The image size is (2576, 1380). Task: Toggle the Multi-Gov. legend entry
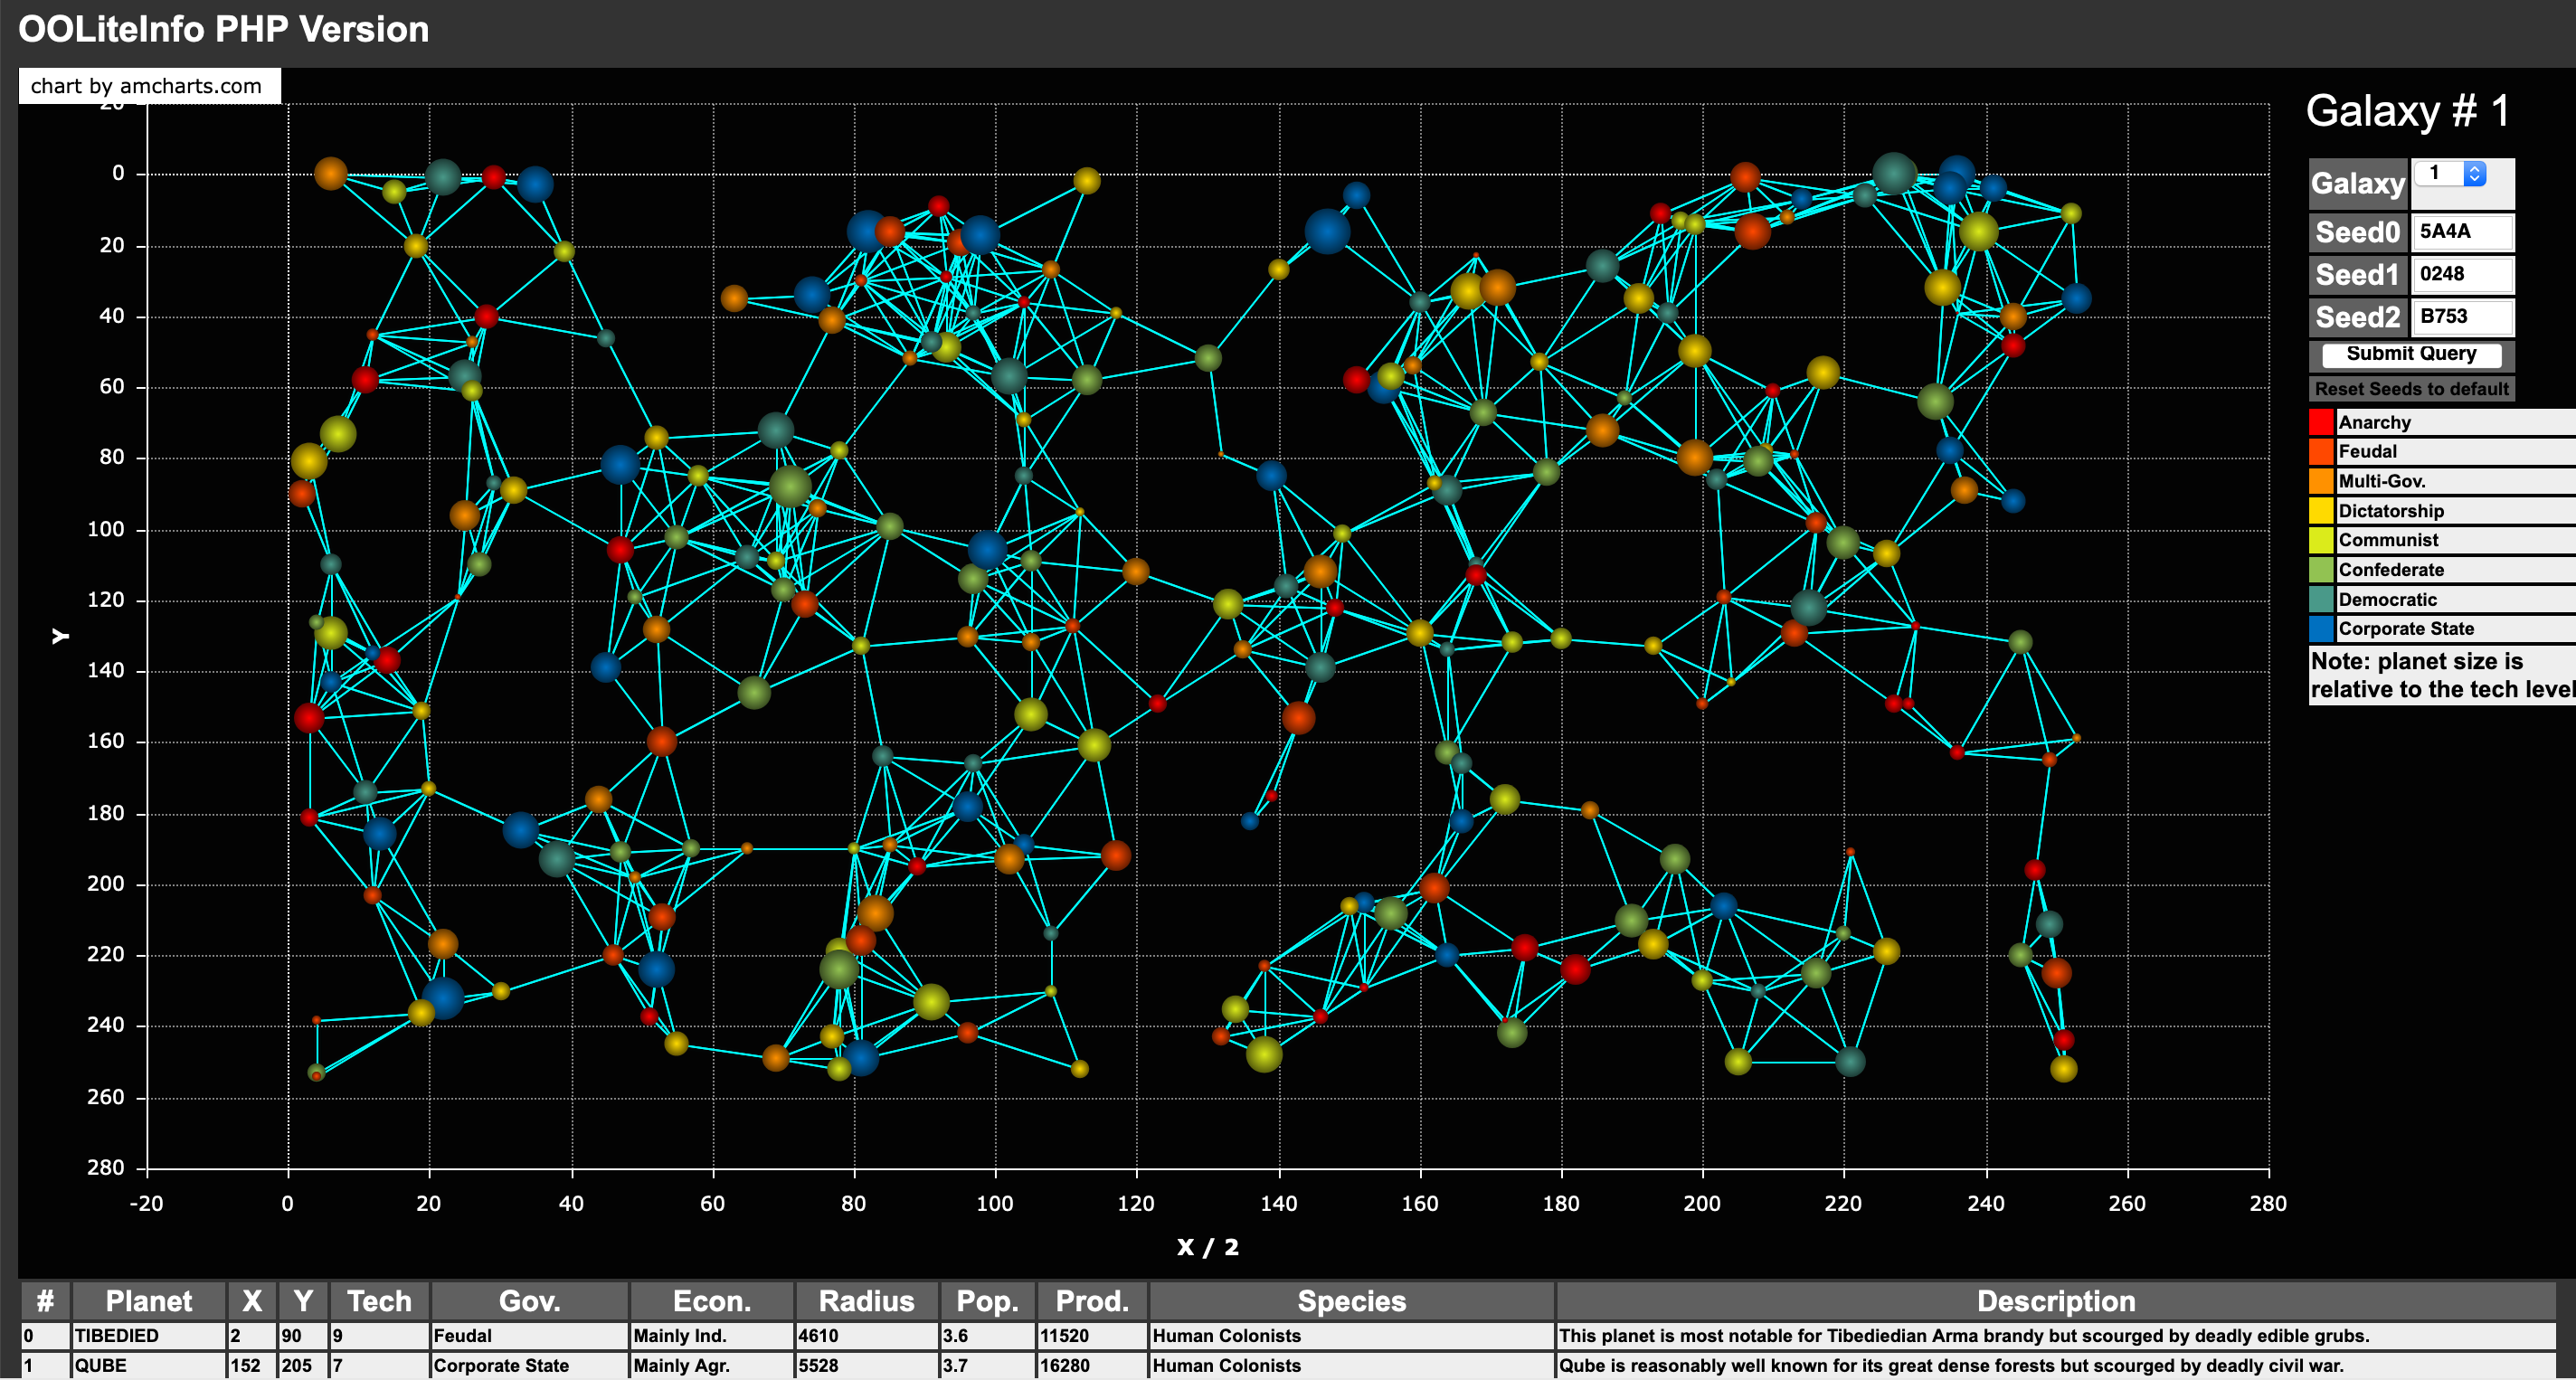pos(2381,481)
